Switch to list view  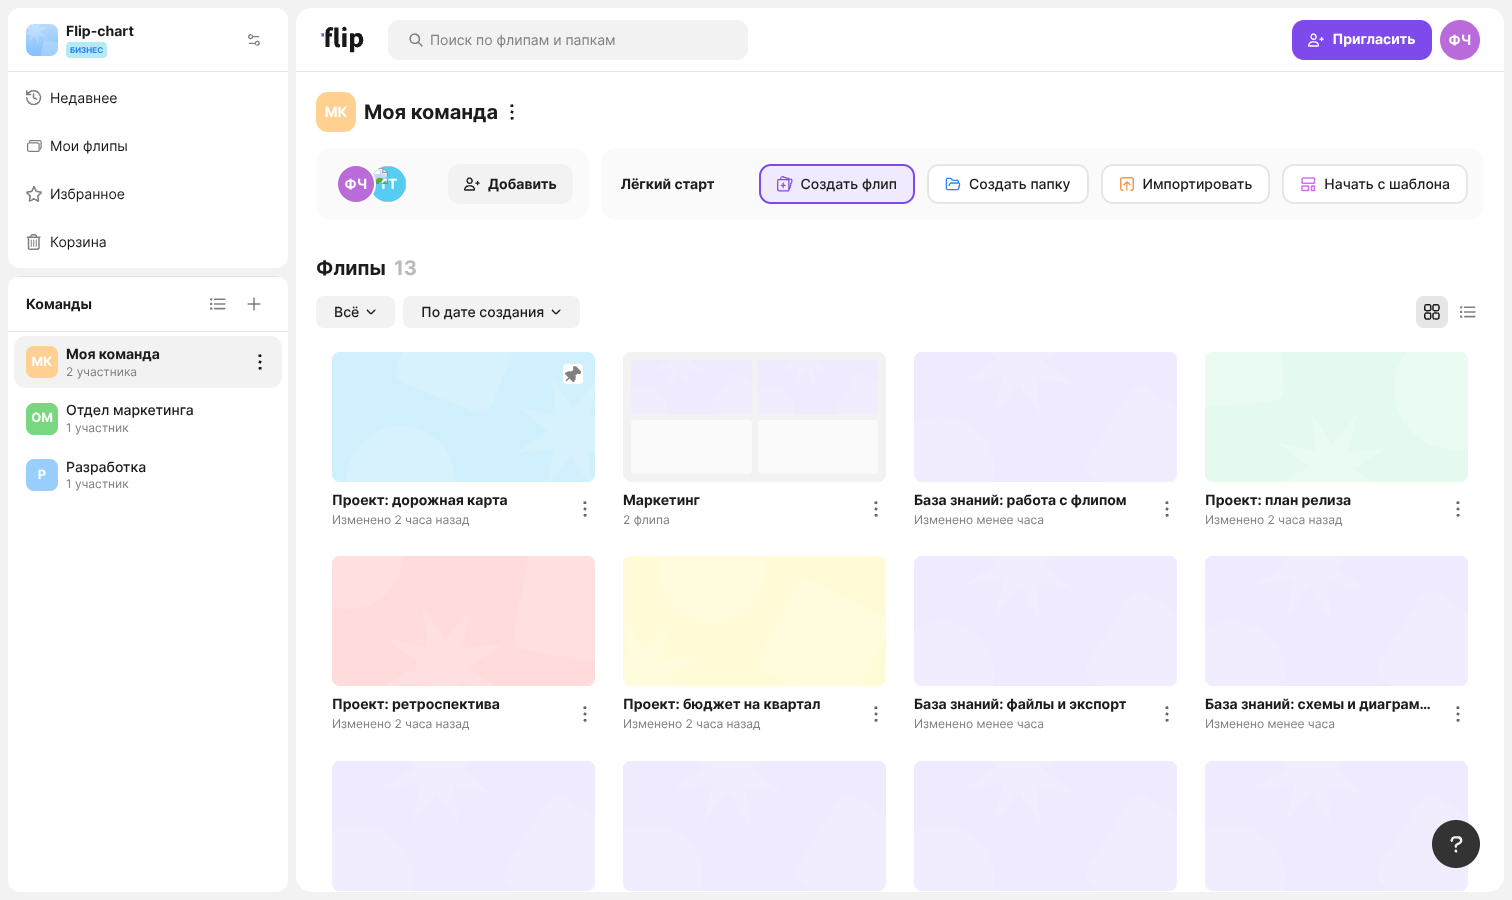[x=1468, y=312]
